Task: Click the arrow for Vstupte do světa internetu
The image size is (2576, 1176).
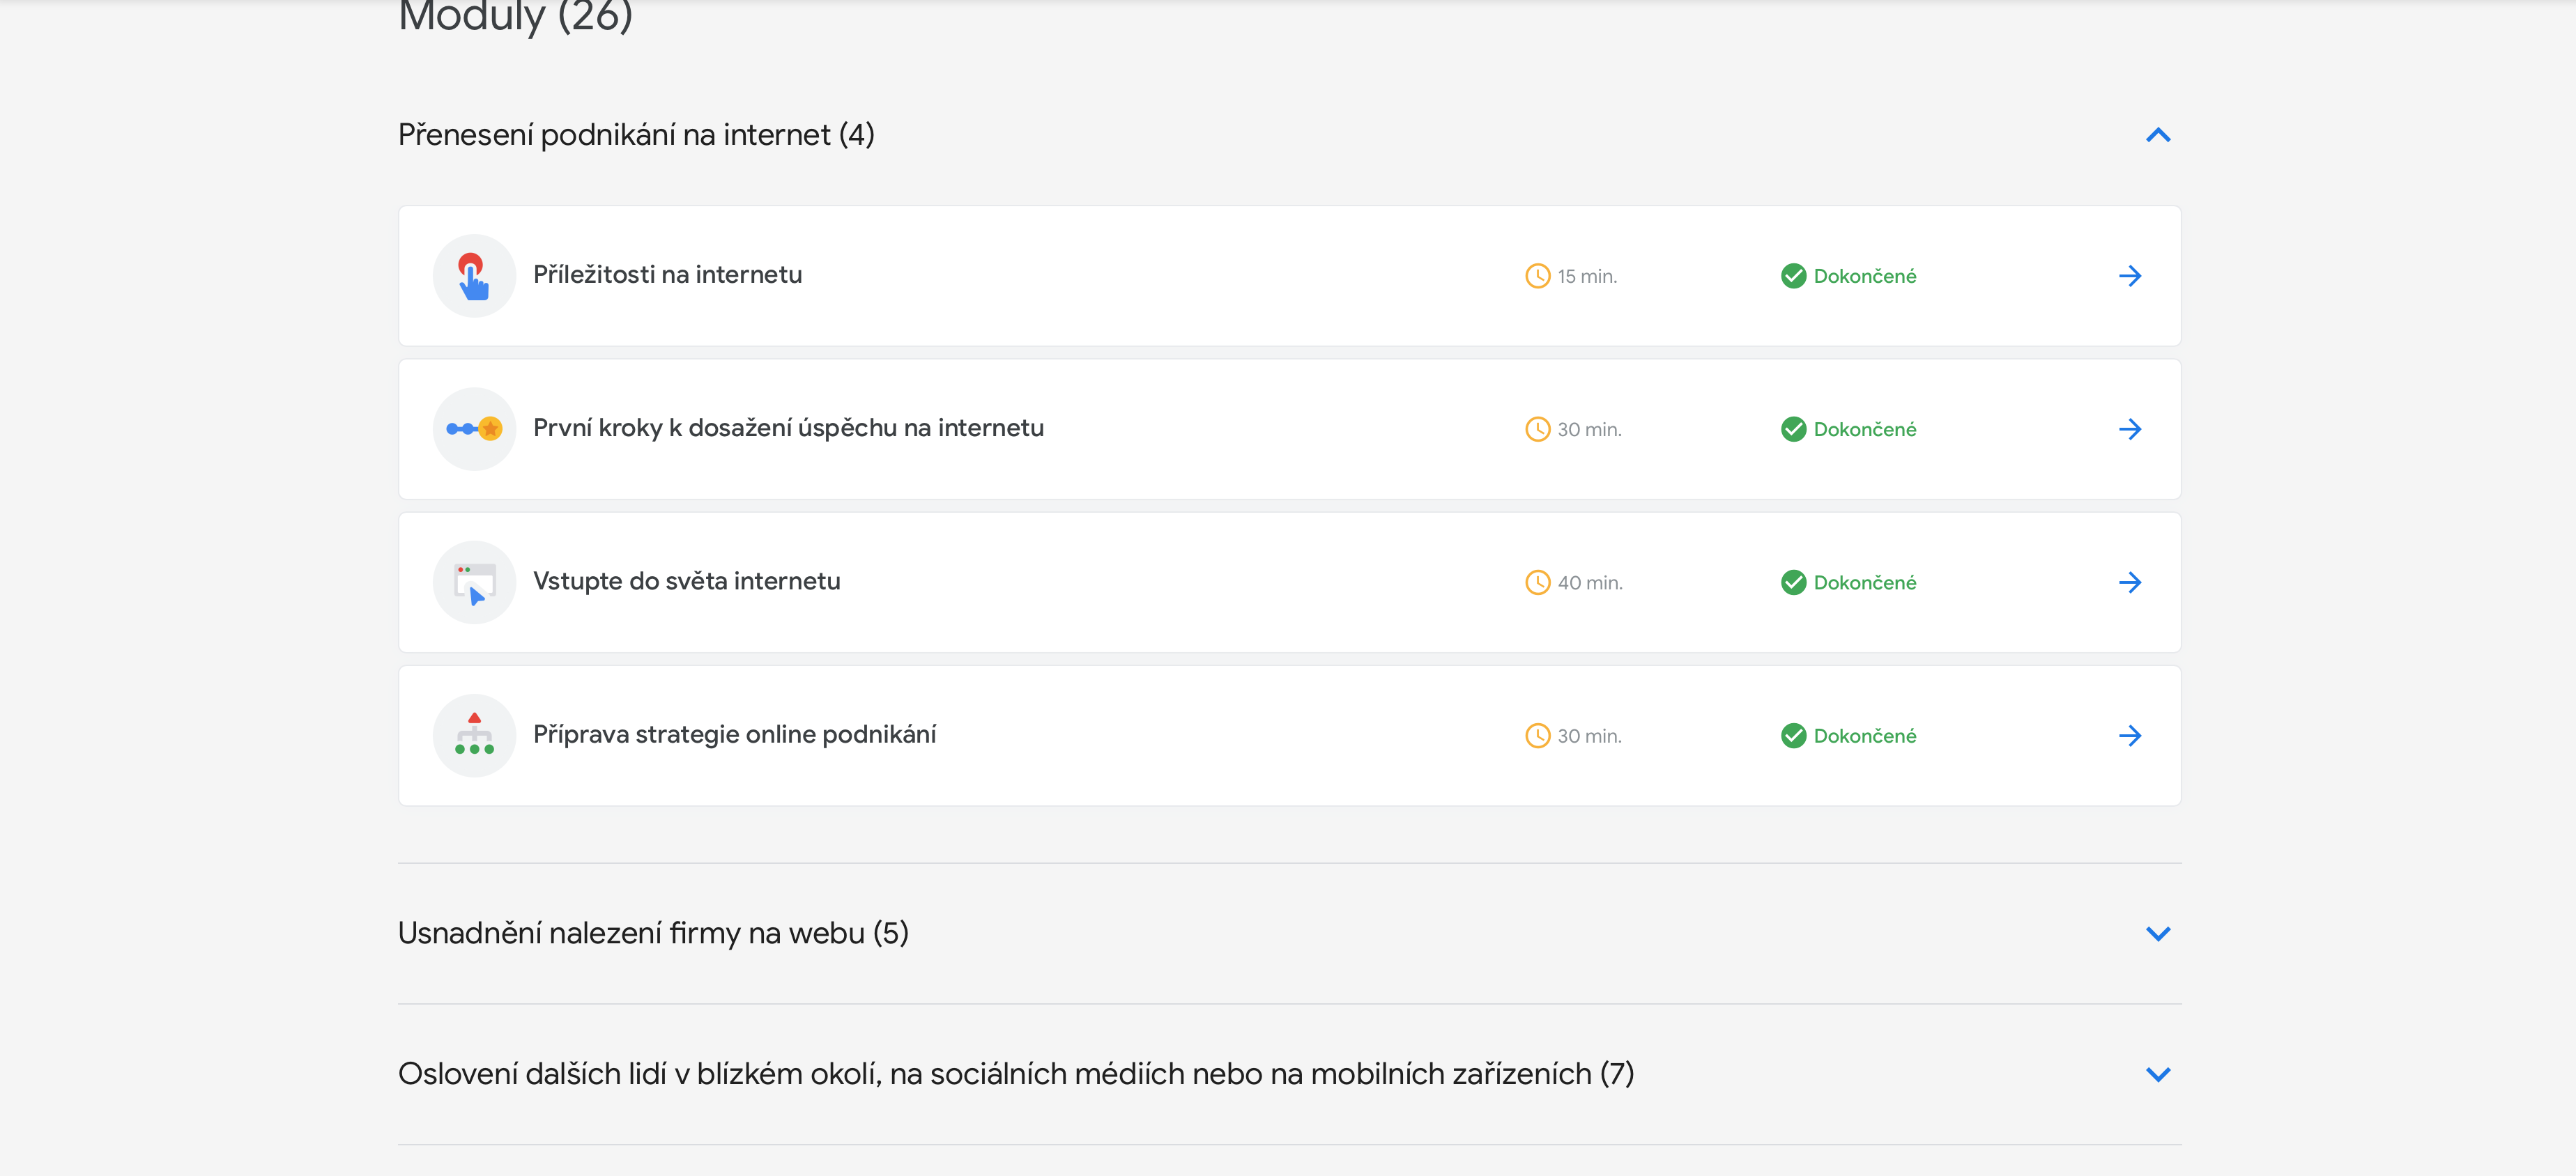Action: click(x=2130, y=583)
